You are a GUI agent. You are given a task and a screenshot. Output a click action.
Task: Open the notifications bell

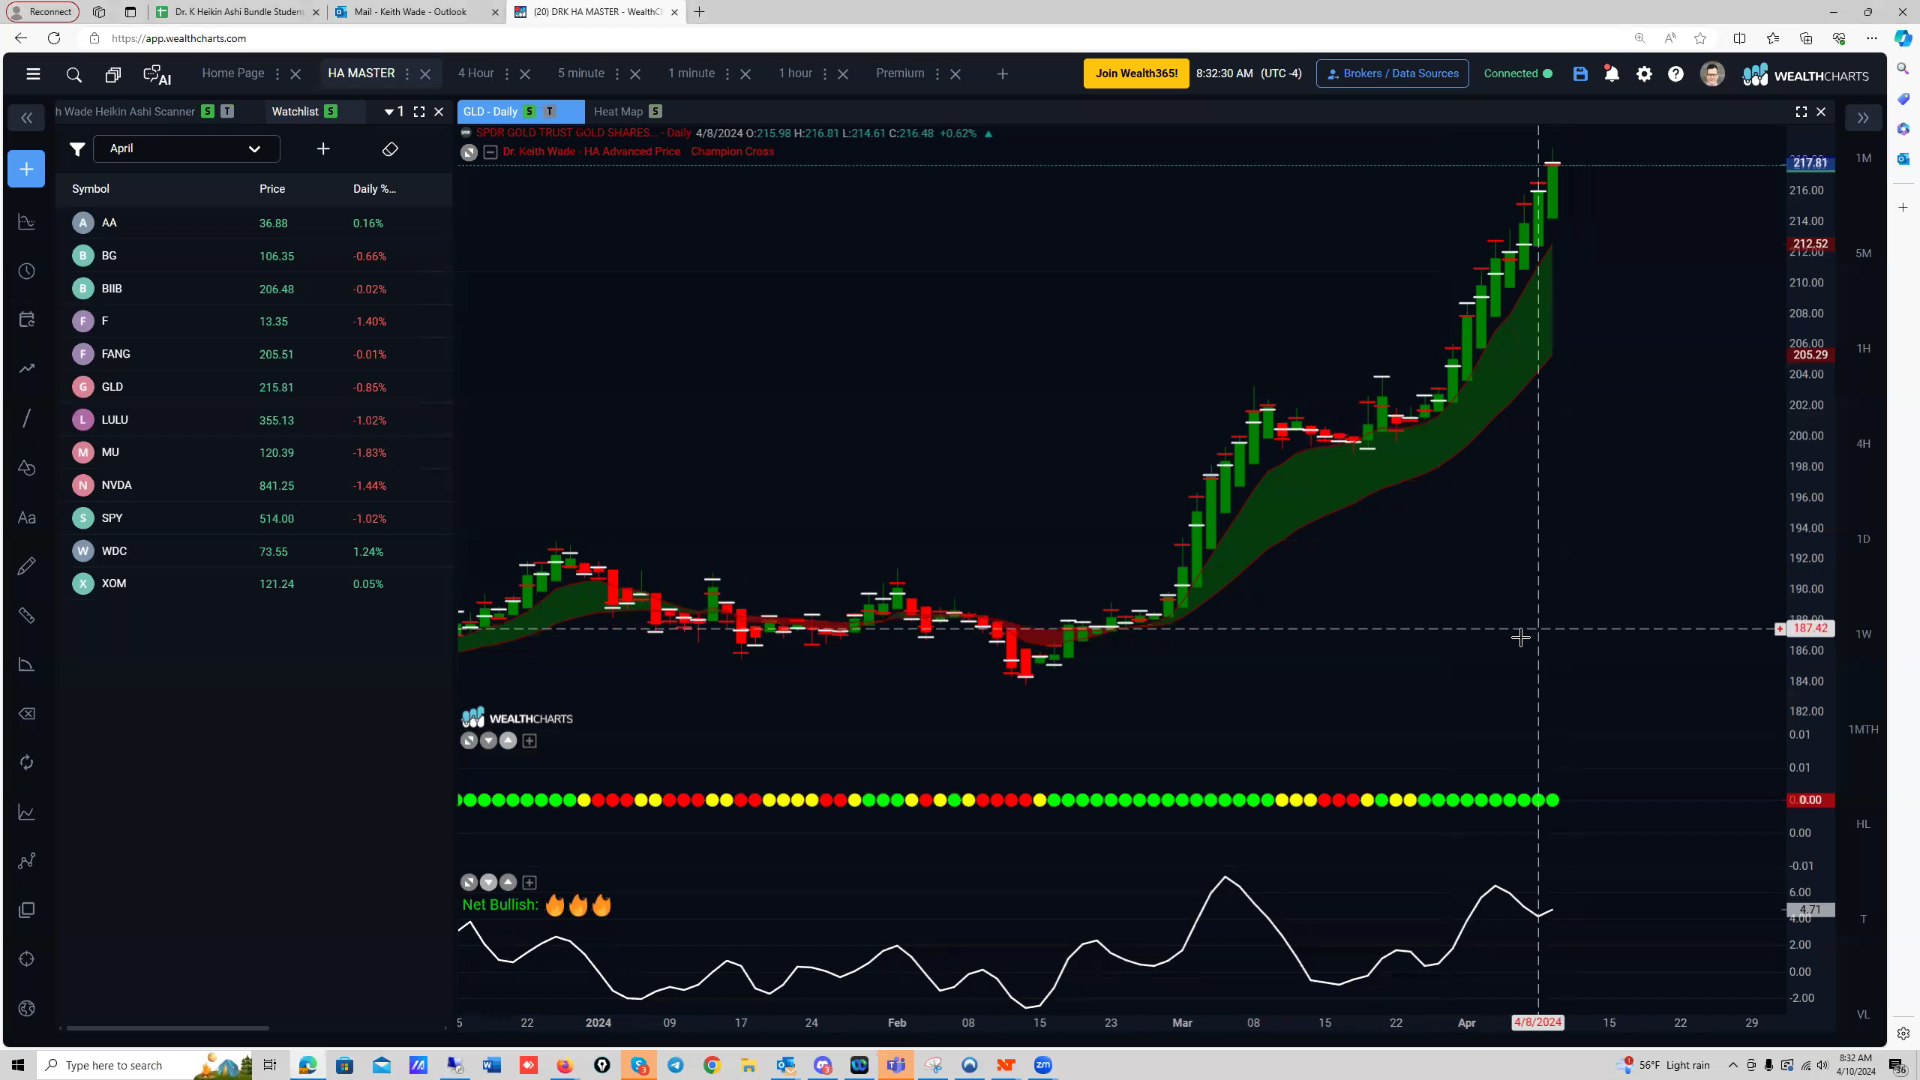(x=1612, y=74)
